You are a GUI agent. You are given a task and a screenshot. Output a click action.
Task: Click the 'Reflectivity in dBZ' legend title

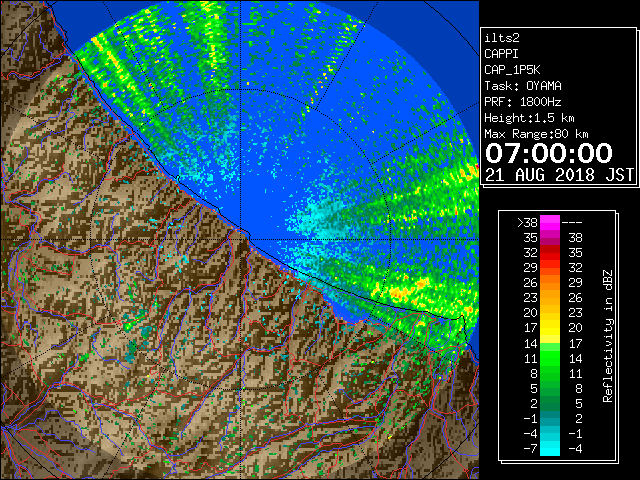pos(608,336)
